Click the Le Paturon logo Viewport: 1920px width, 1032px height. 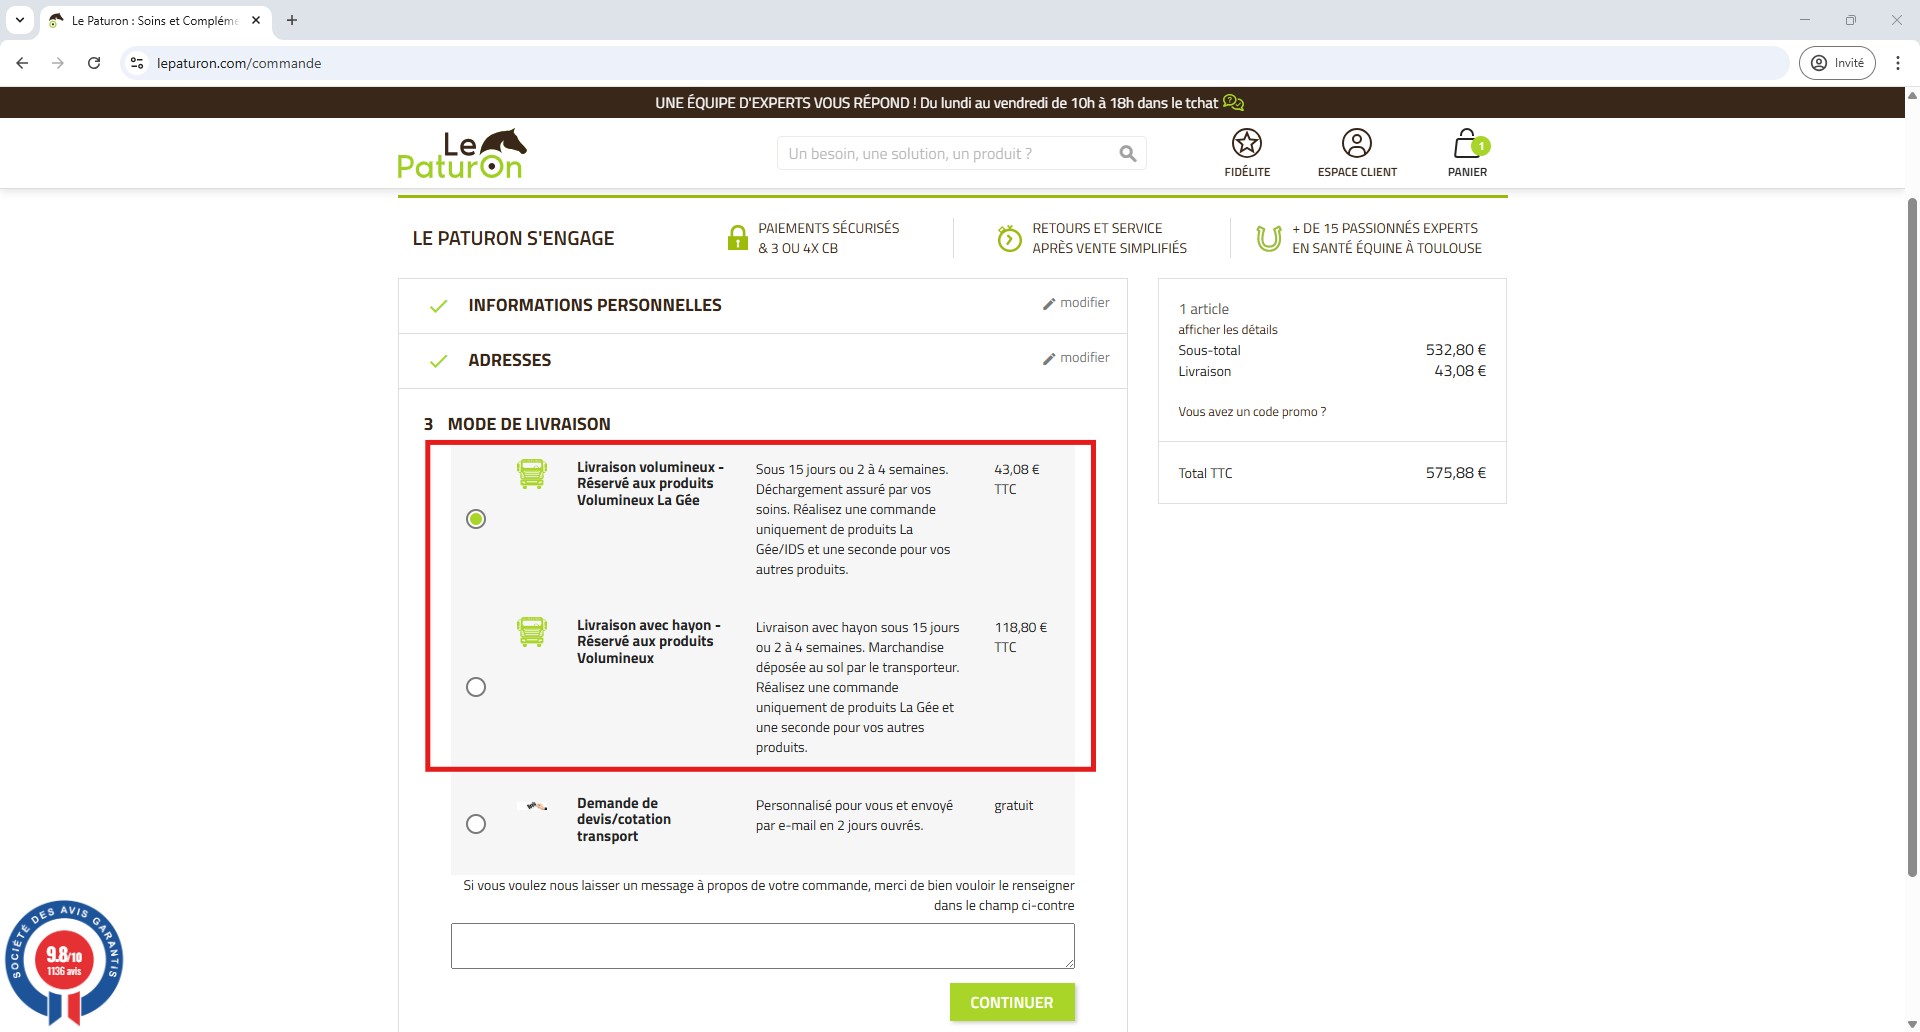coord(462,154)
